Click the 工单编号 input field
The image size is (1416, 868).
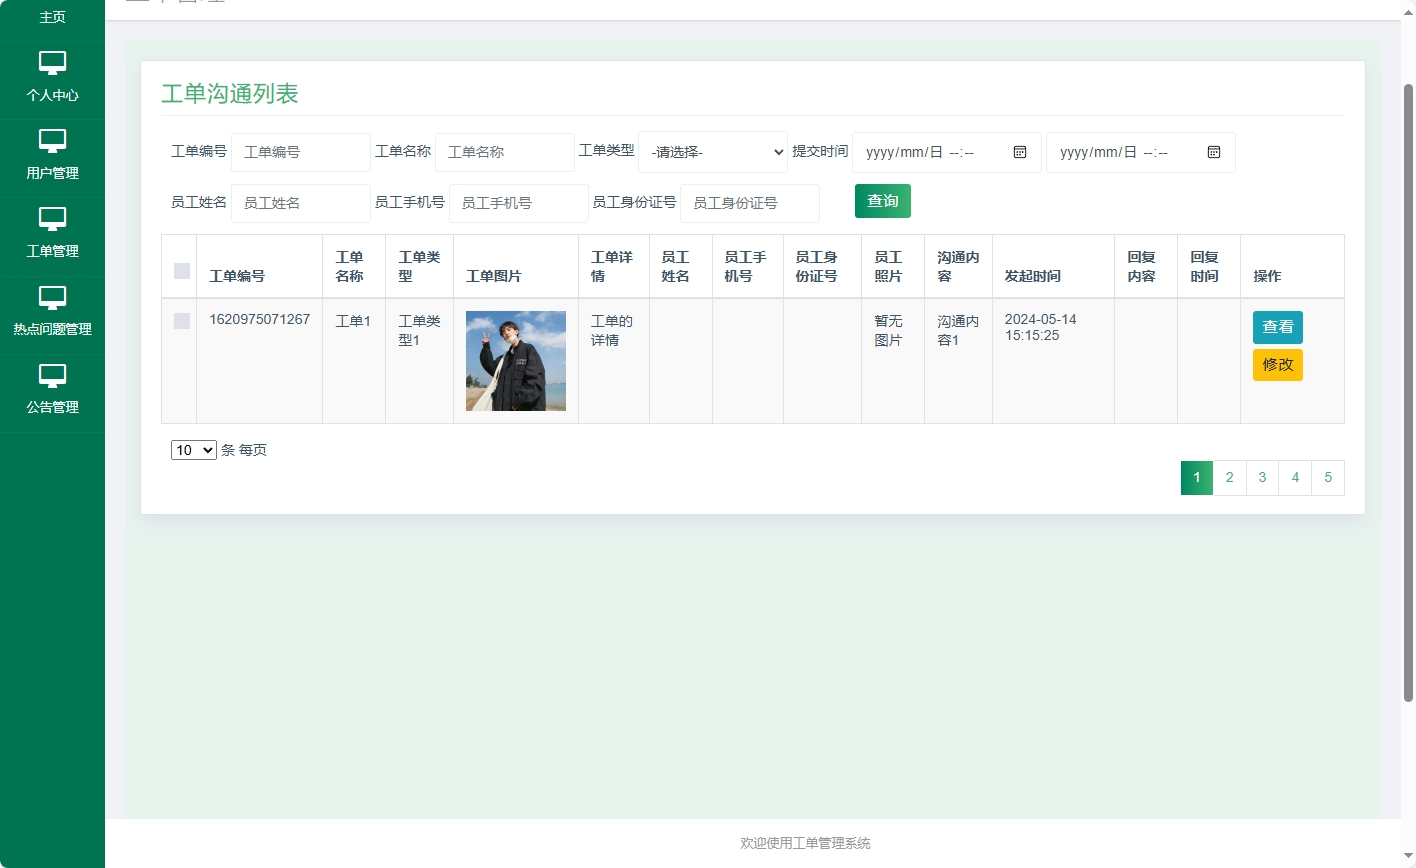click(x=300, y=152)
